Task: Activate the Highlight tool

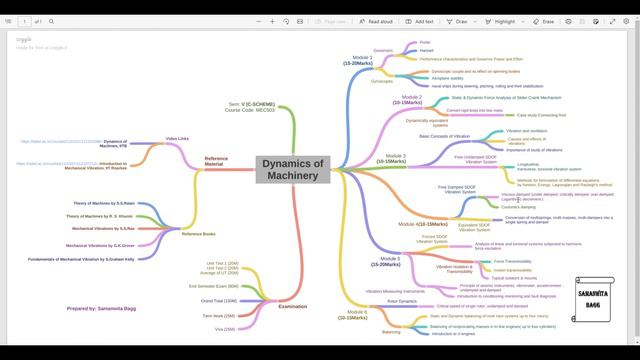Action: 500,21
